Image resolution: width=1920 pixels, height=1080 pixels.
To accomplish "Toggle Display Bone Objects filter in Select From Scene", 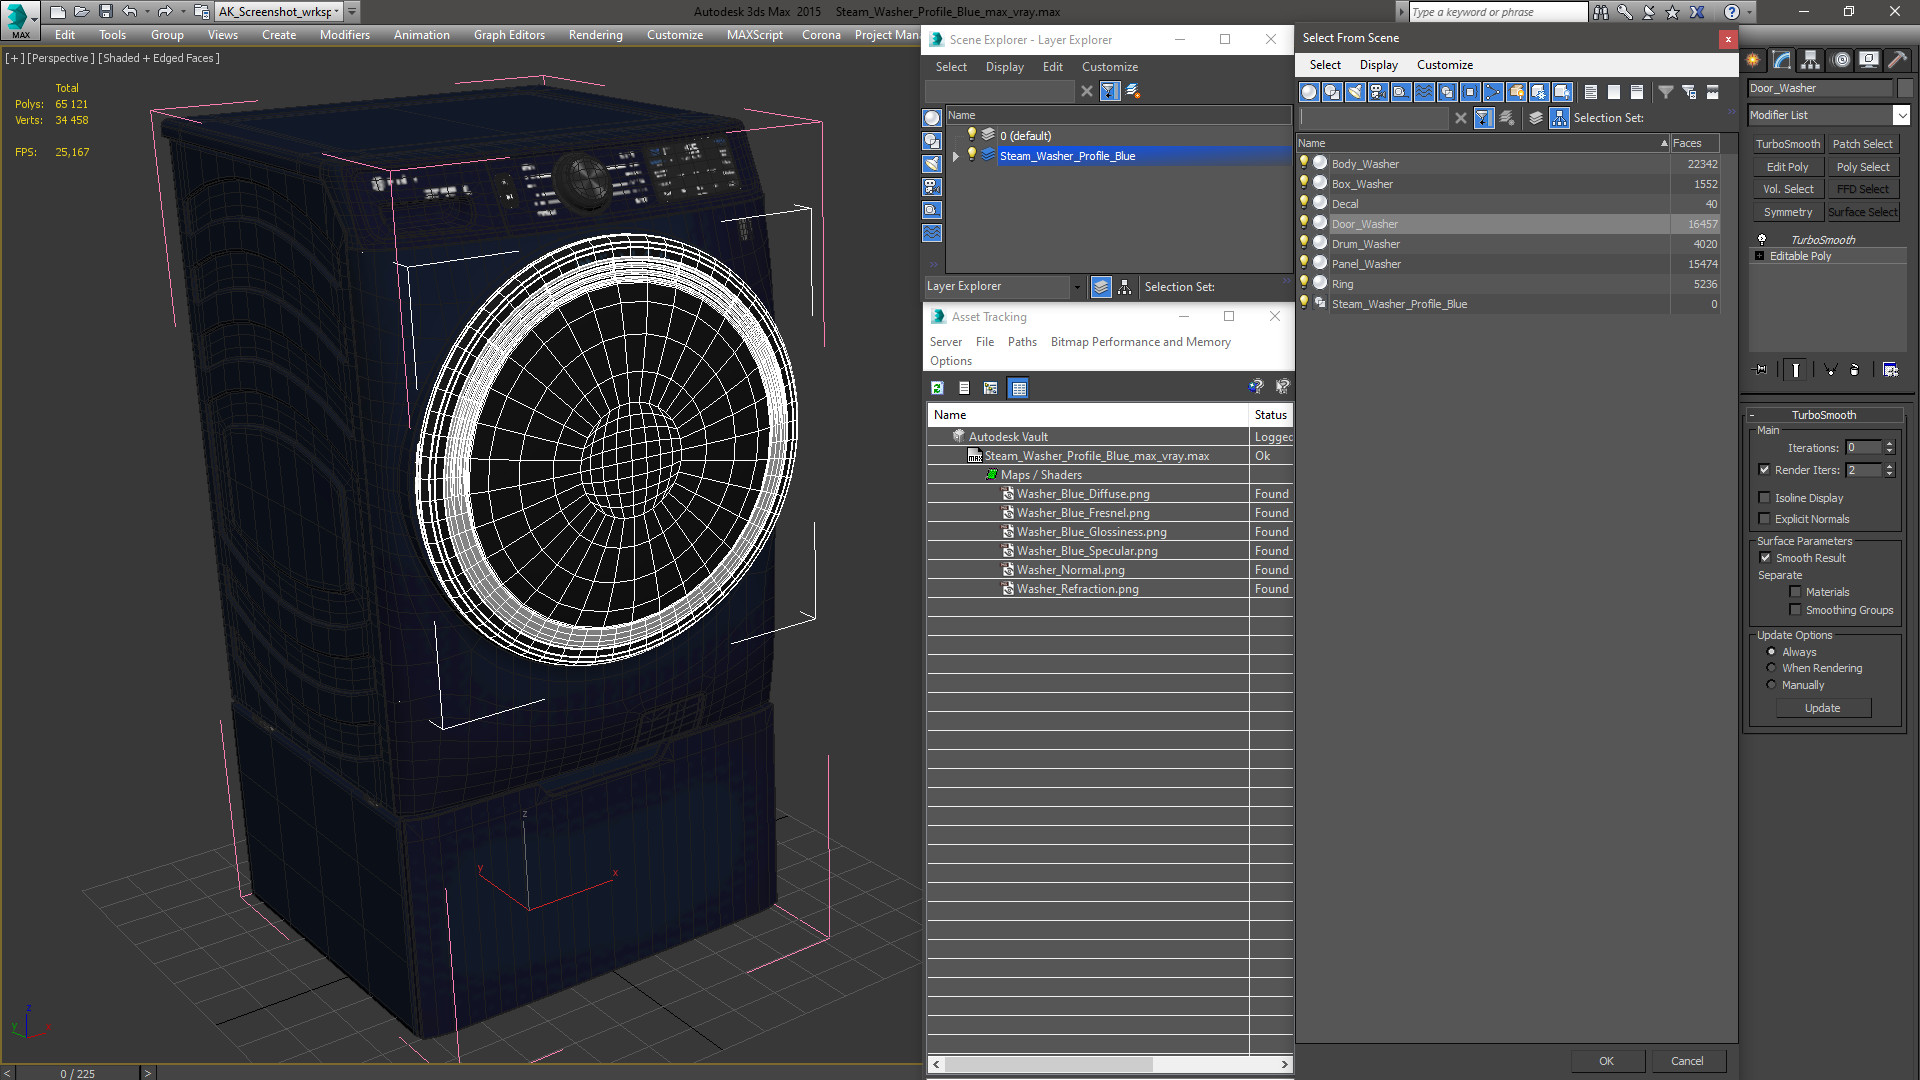I will 1493,92.
